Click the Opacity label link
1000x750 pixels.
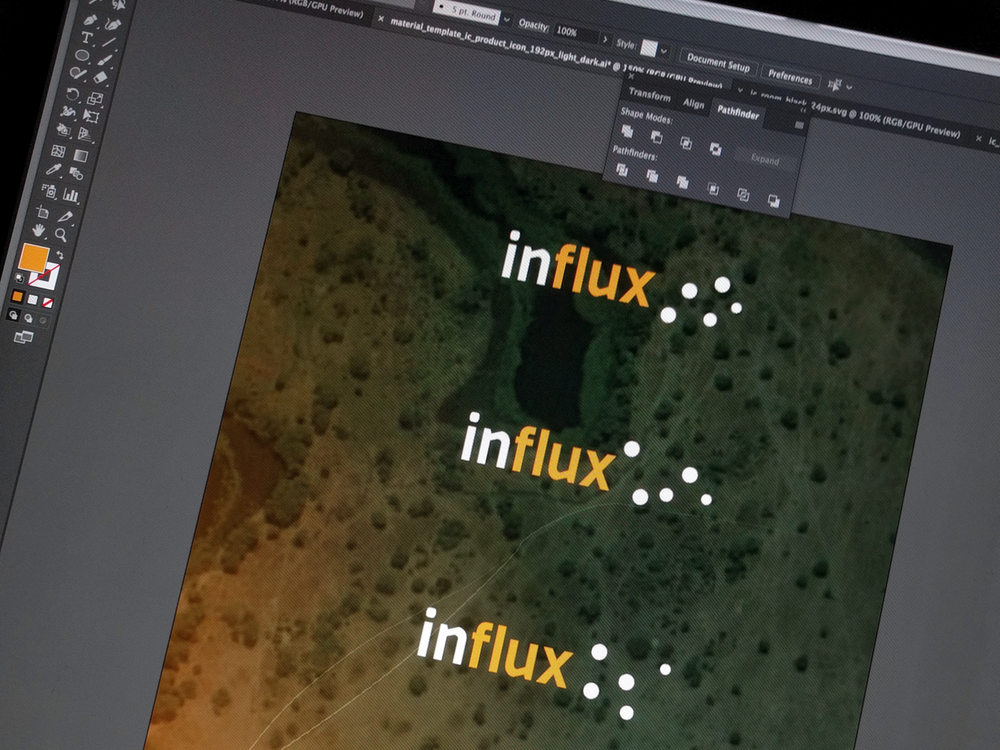coord(533,25)
